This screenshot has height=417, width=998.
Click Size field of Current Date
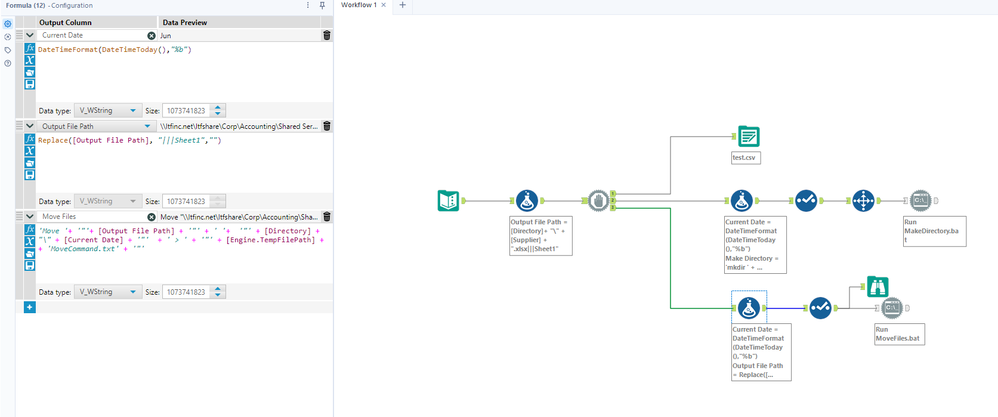[x=187, y=110]
